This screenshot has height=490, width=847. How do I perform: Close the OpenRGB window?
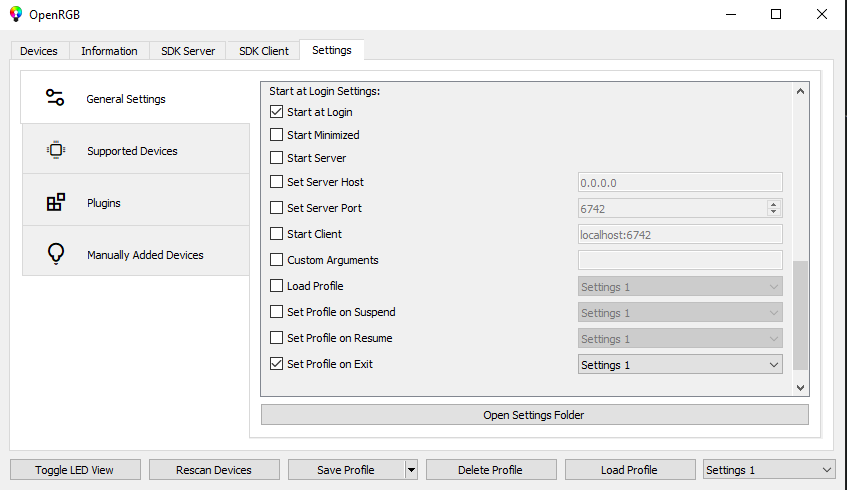[x=822, y=14]
